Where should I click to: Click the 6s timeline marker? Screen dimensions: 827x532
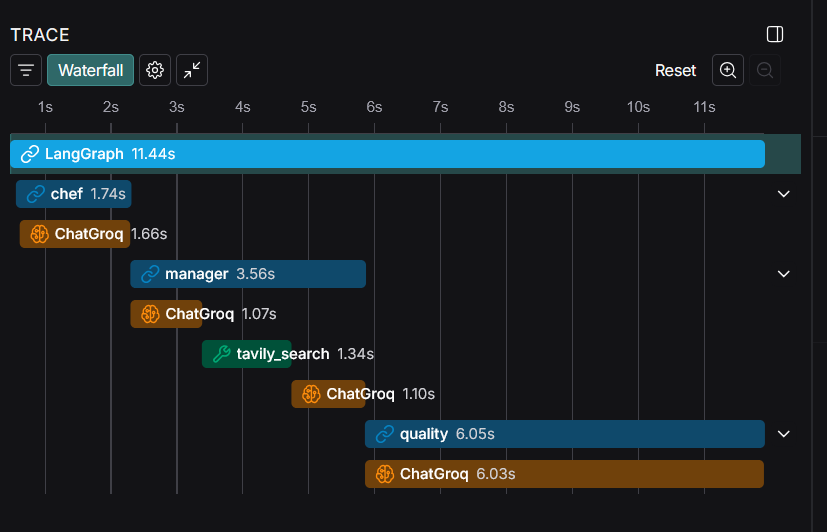point(374,107)
